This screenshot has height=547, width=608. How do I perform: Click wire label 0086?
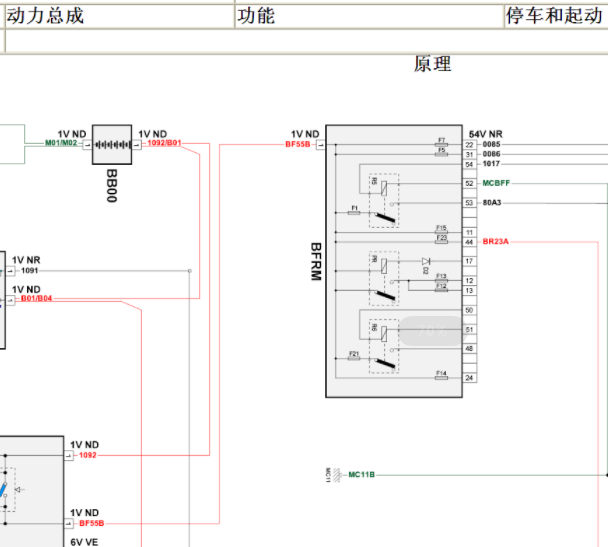click(x=491, y=154)
